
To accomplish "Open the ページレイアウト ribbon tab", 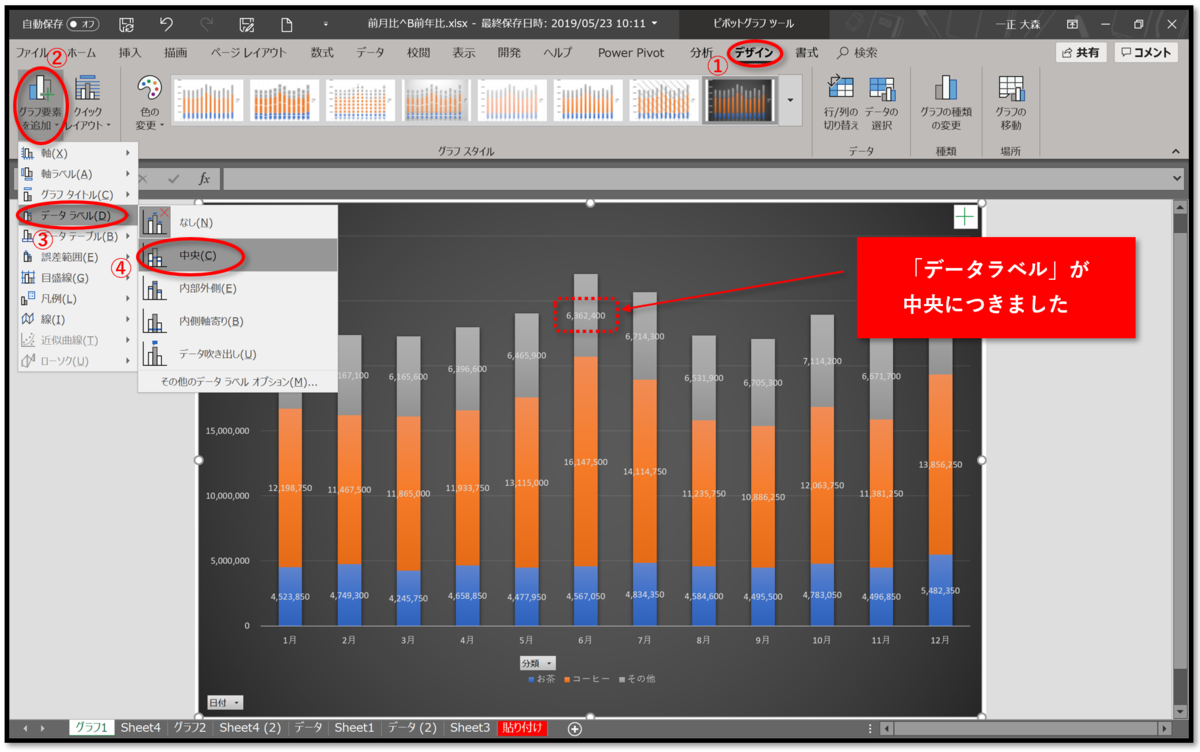I will [249, 53].
